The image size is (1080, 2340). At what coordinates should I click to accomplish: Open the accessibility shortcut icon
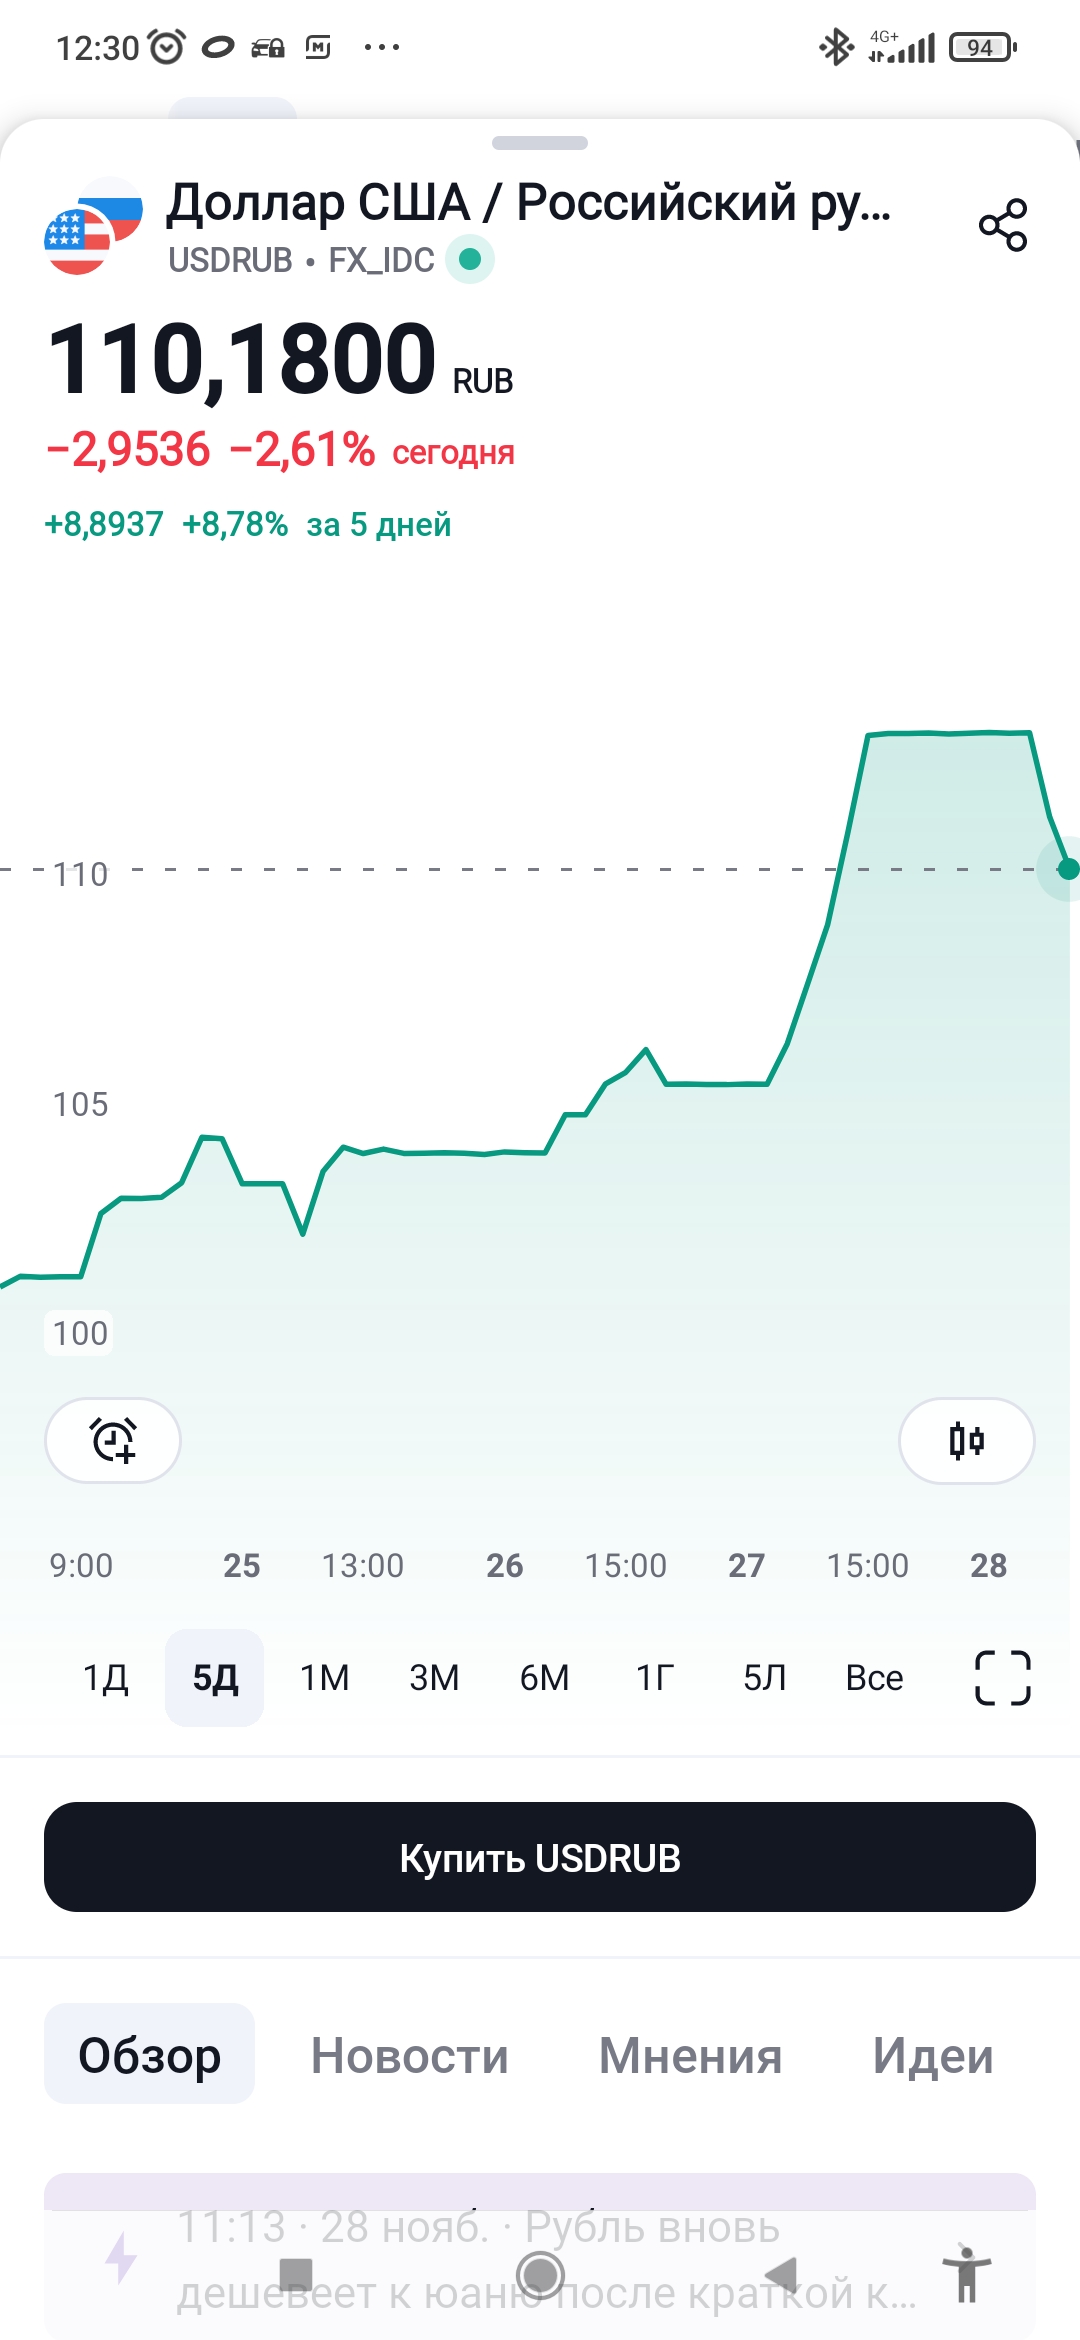pyautogui.click(x=966, y=2273)
